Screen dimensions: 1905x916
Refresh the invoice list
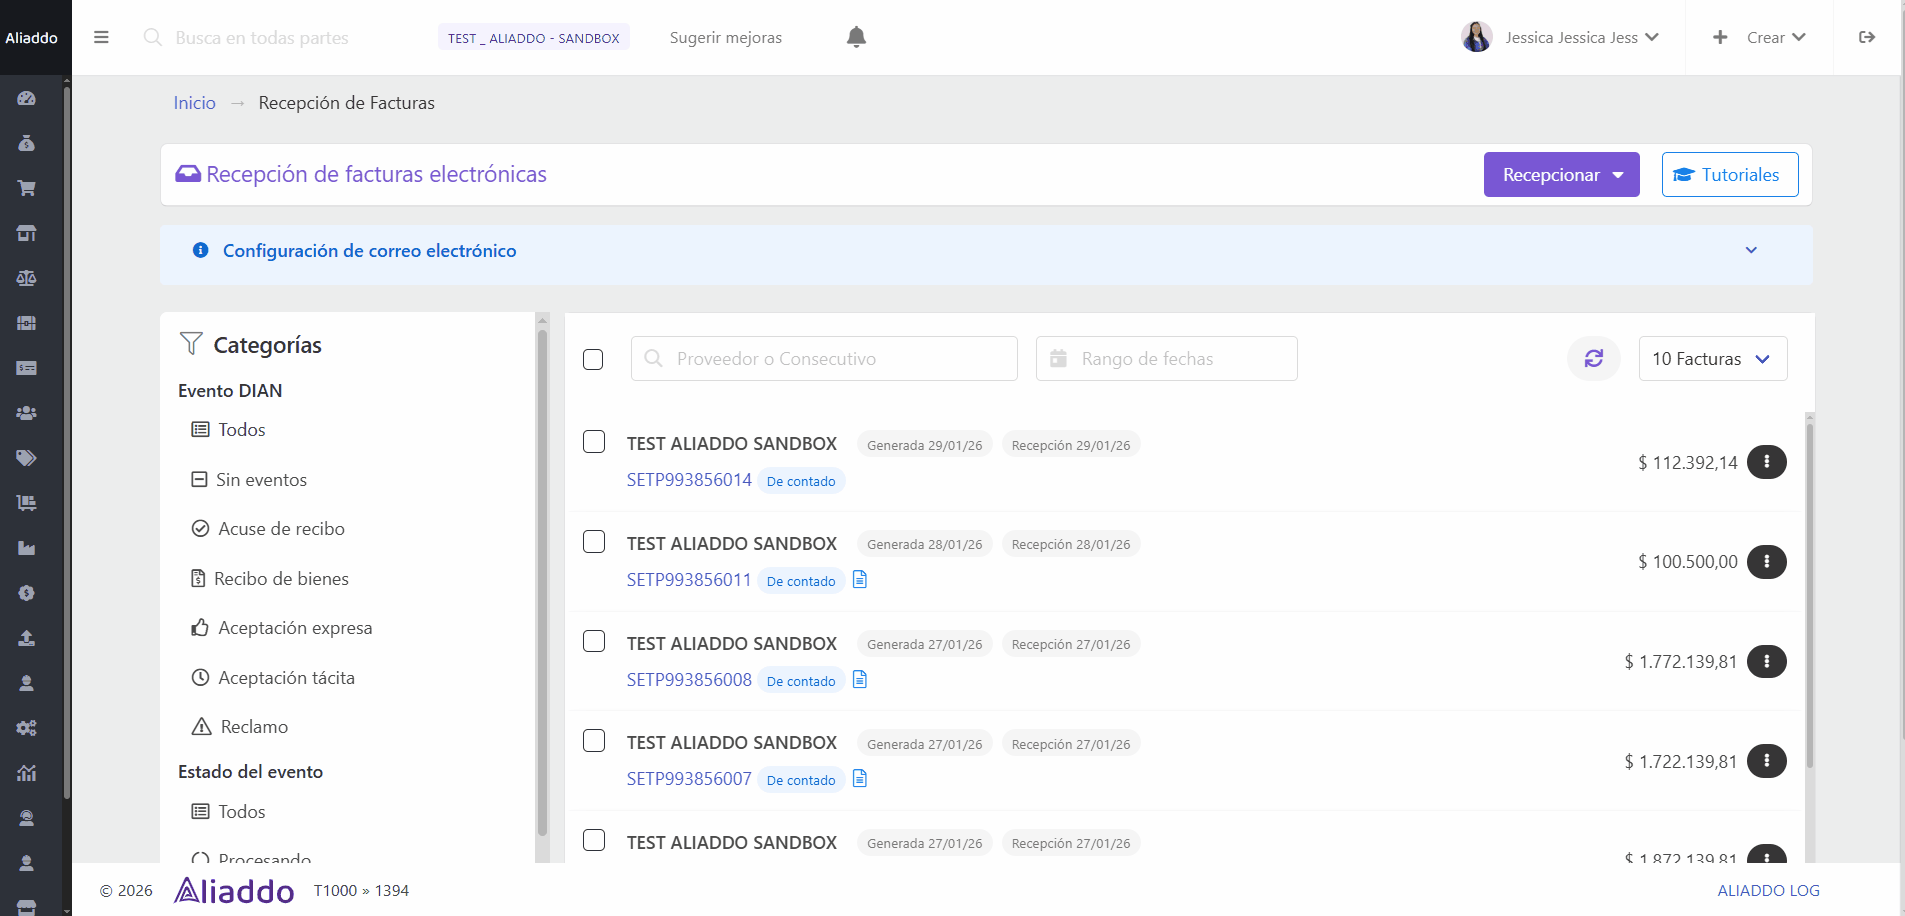coord(1593,358)
